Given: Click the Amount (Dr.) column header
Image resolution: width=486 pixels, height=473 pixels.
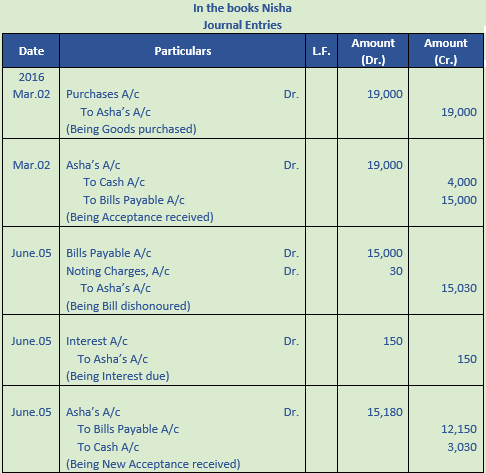Looking at the screenshot, I should [373, 51].
